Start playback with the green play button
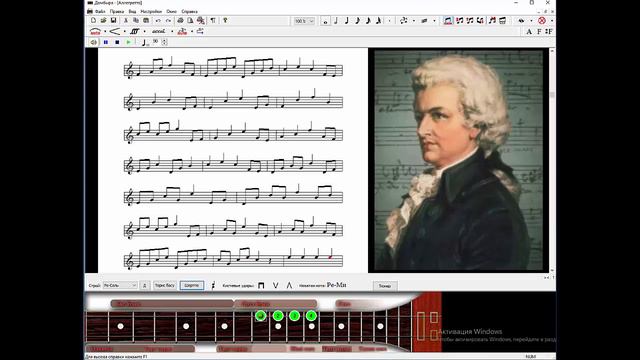The width and height of the screenshot is (640, 360). (129, 42)
